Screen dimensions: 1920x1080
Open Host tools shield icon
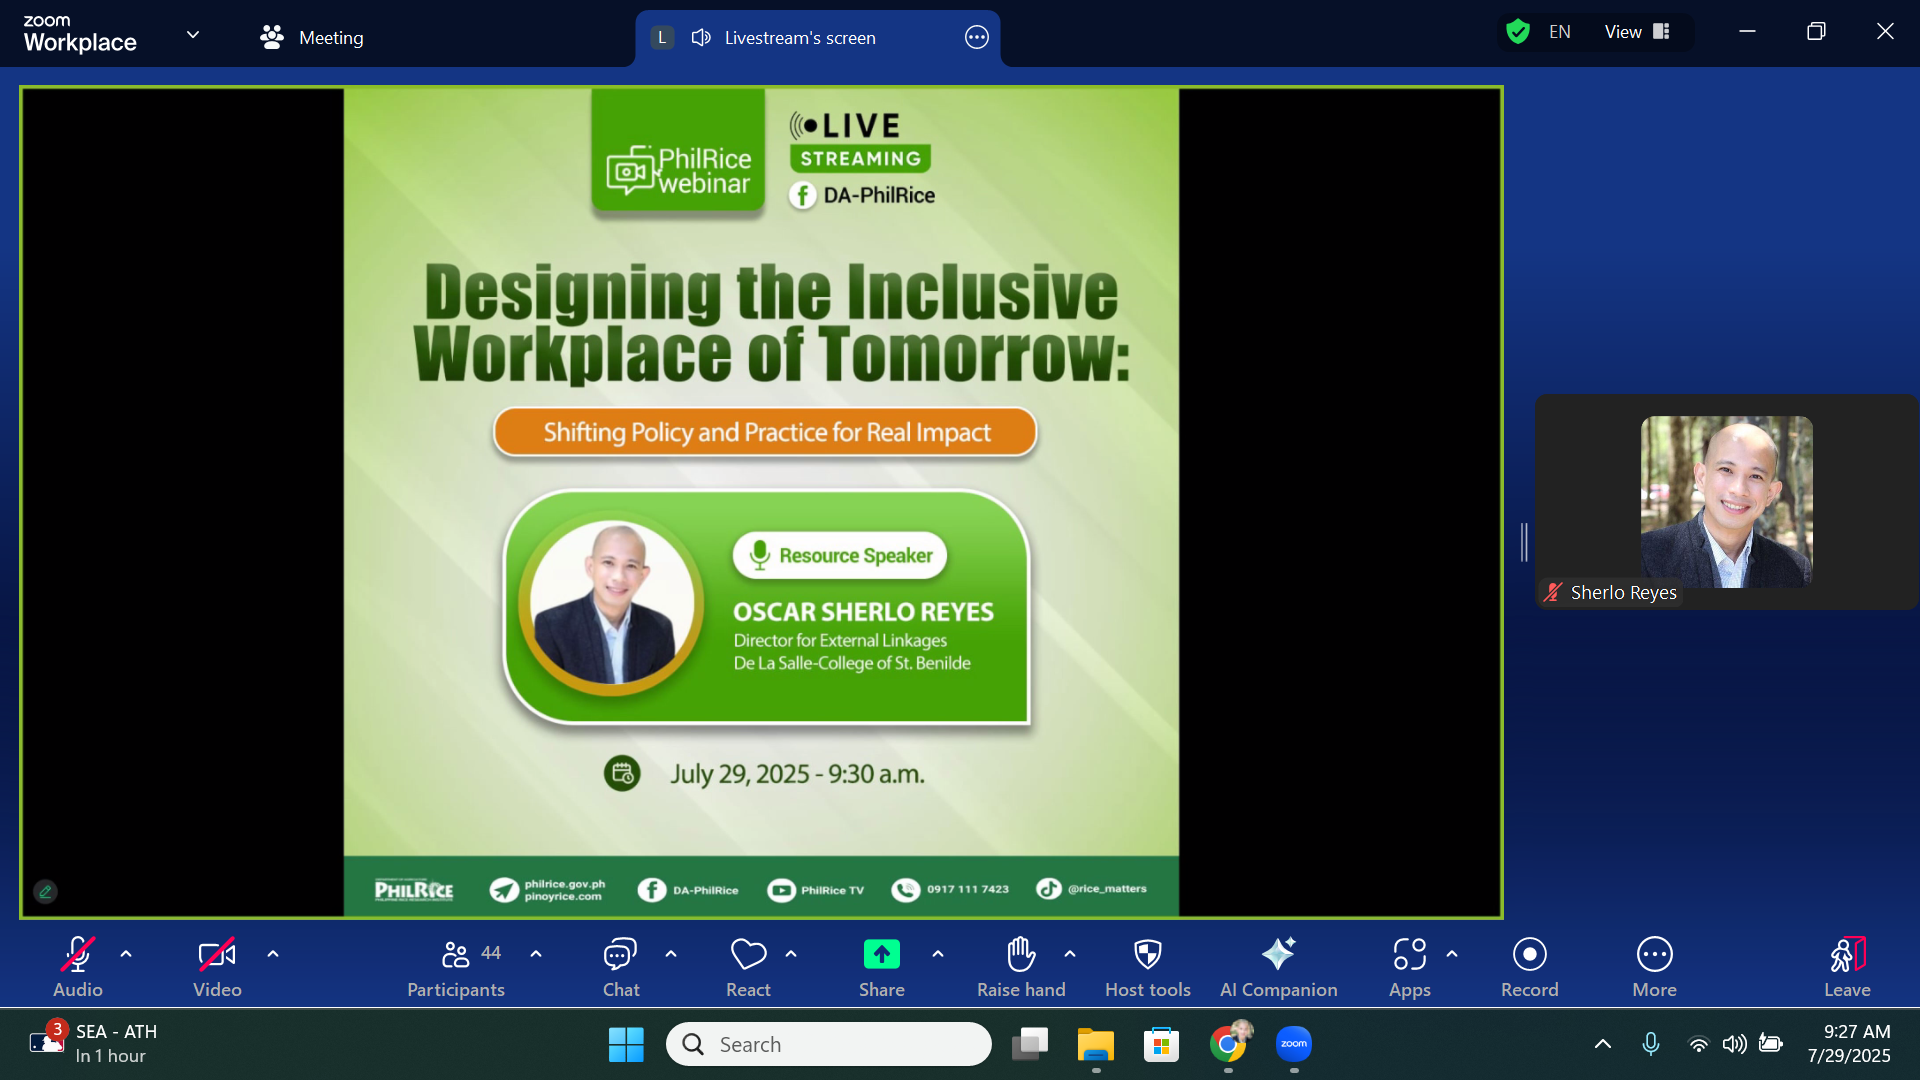1147,955
